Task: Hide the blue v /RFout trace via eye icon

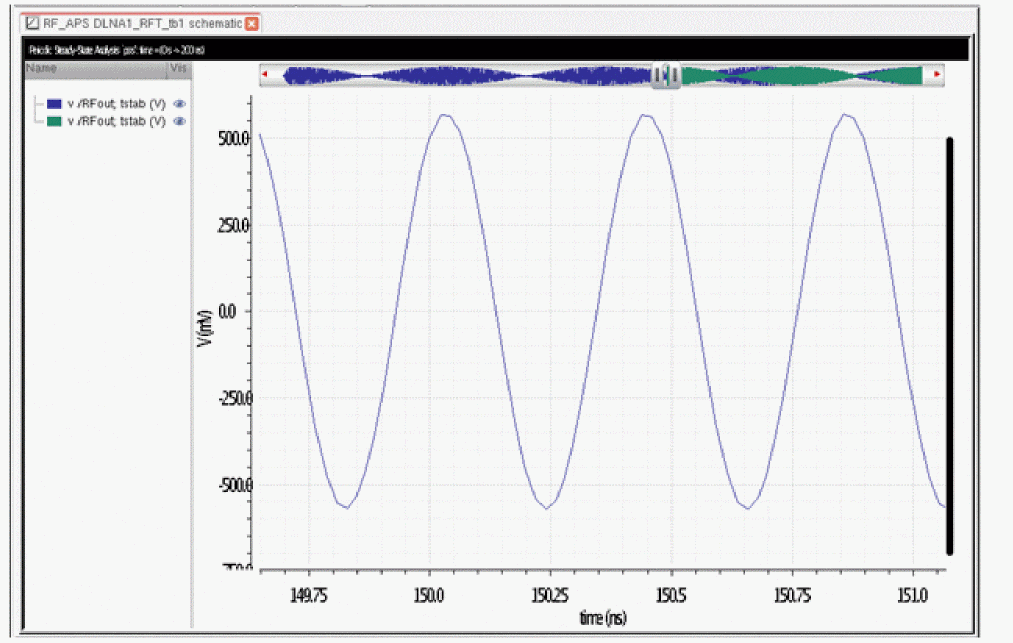Action: pos(180,104)
